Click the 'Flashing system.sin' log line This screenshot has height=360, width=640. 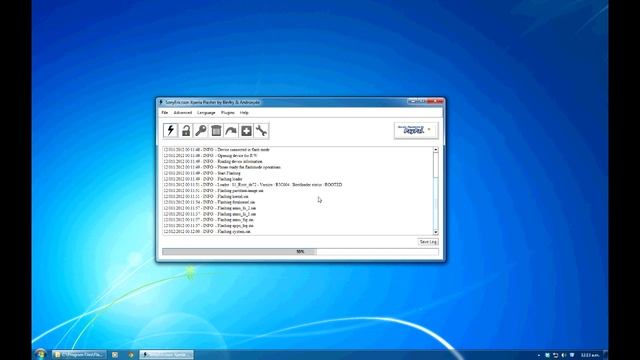click(207, 231)
